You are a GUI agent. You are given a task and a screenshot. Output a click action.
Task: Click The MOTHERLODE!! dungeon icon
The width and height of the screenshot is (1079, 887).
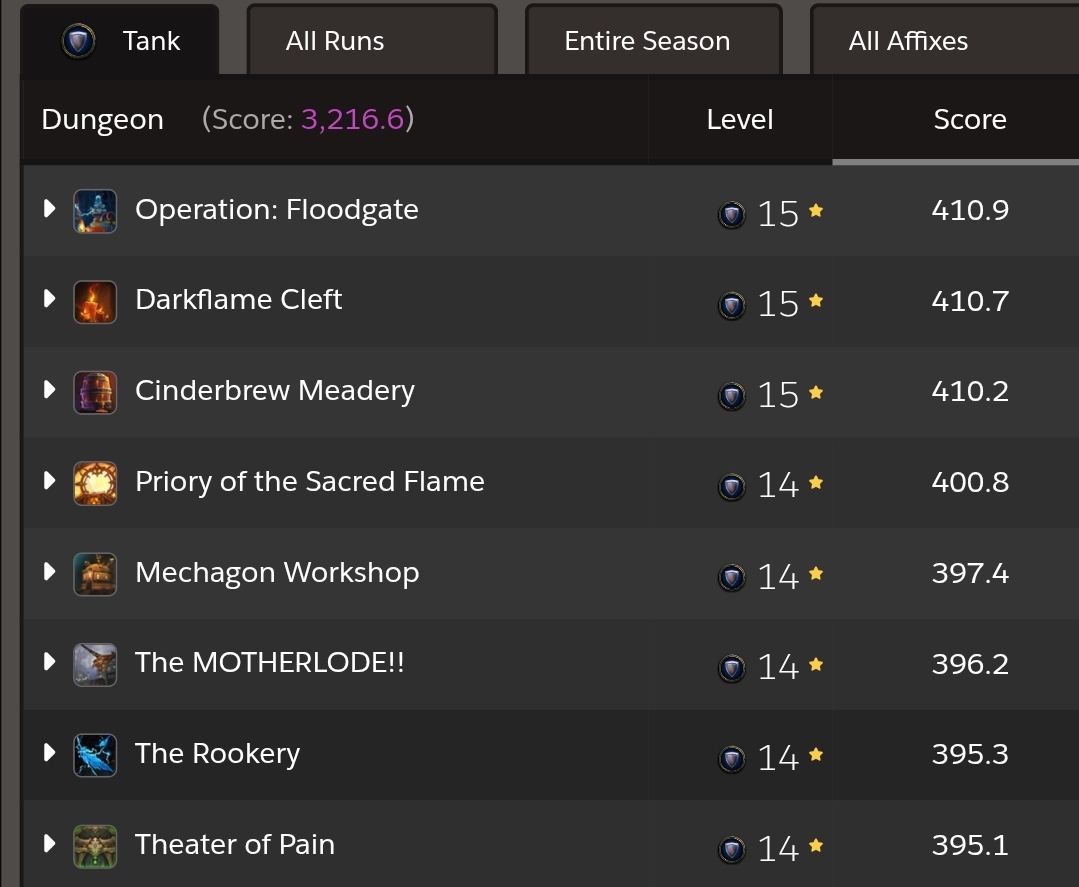pos(95,665)
